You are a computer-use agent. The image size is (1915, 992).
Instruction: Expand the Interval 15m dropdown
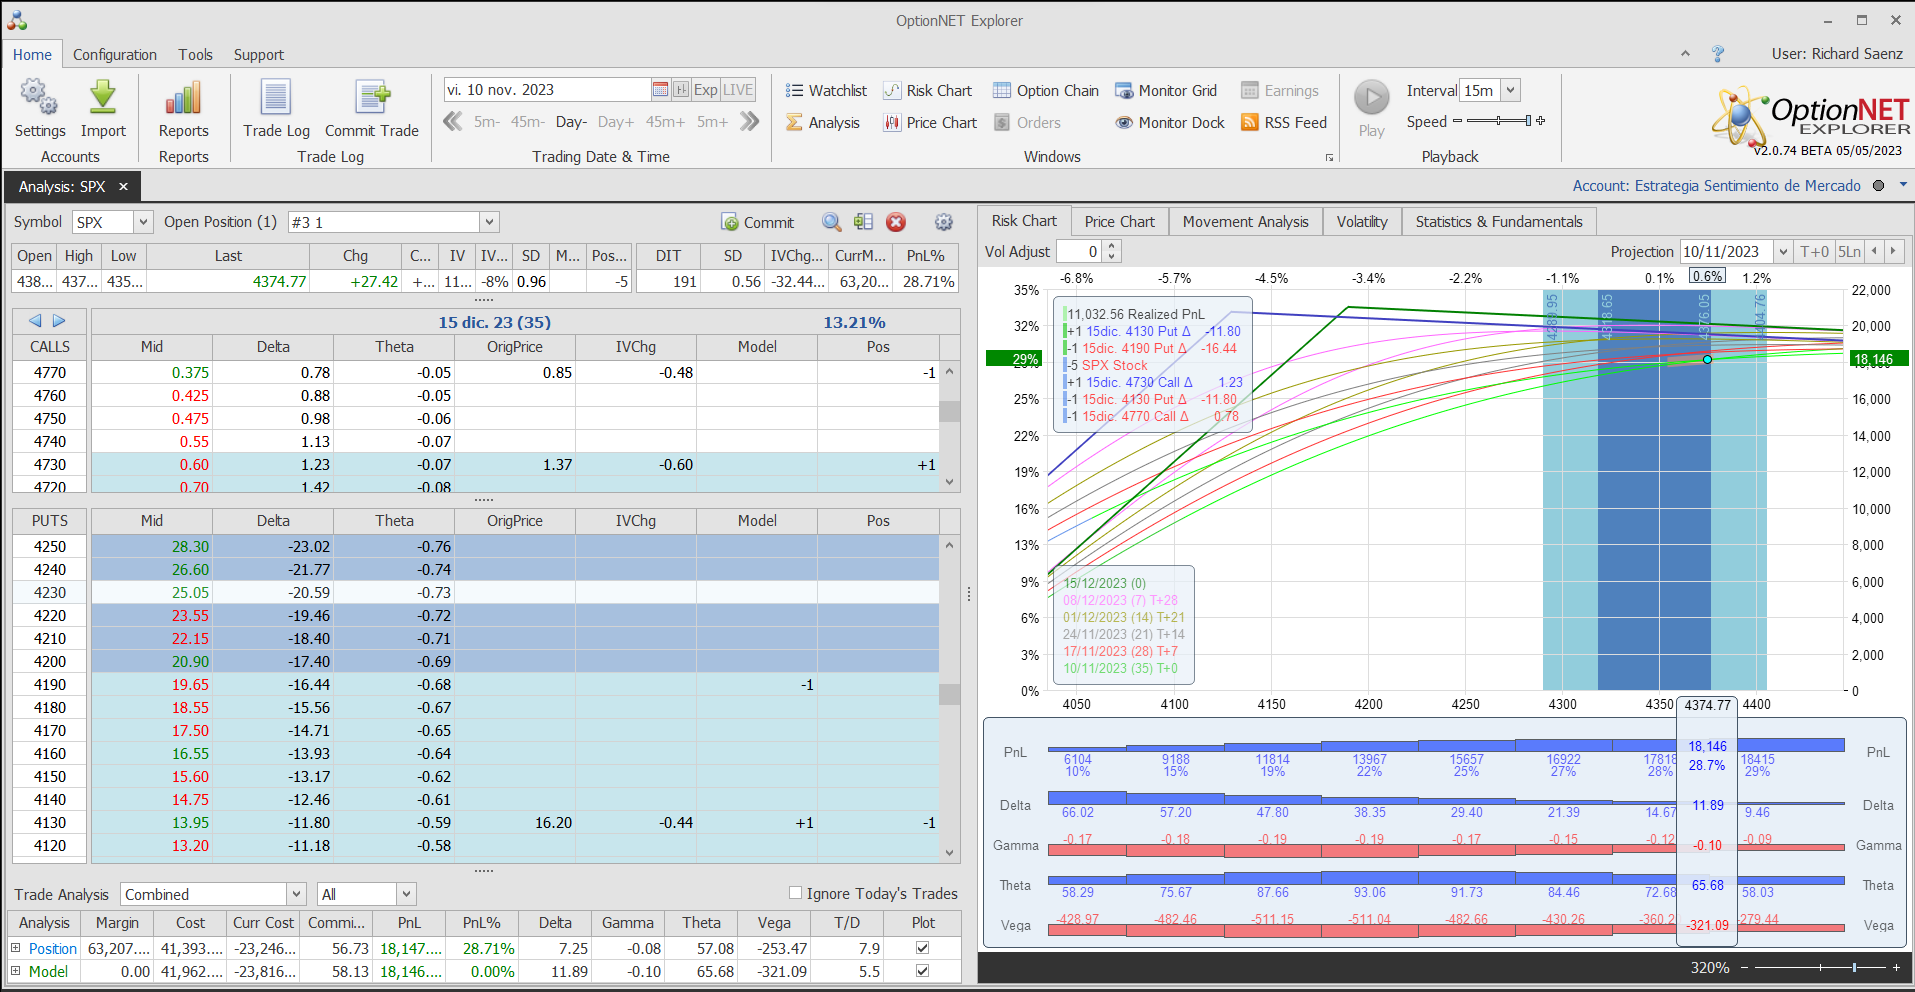pos(1510,90)
